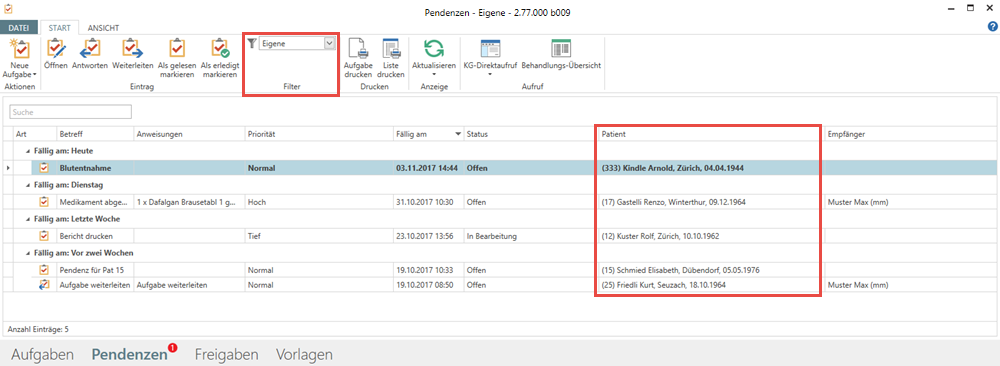Switch to Aufgaben view

point(43,355)
